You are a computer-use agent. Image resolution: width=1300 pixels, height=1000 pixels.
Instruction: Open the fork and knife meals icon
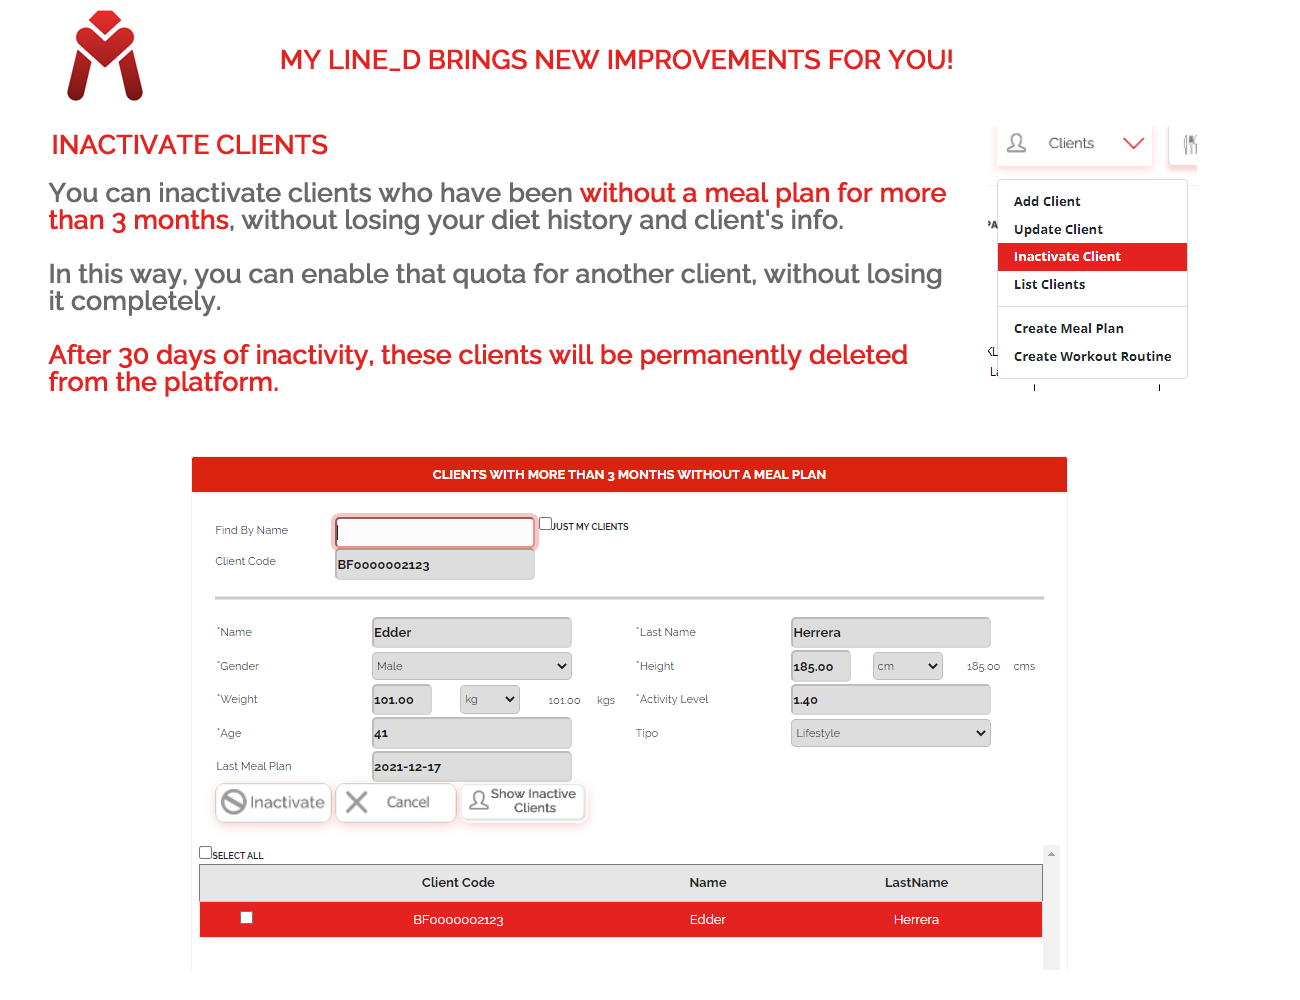(x=1190, y=142)
